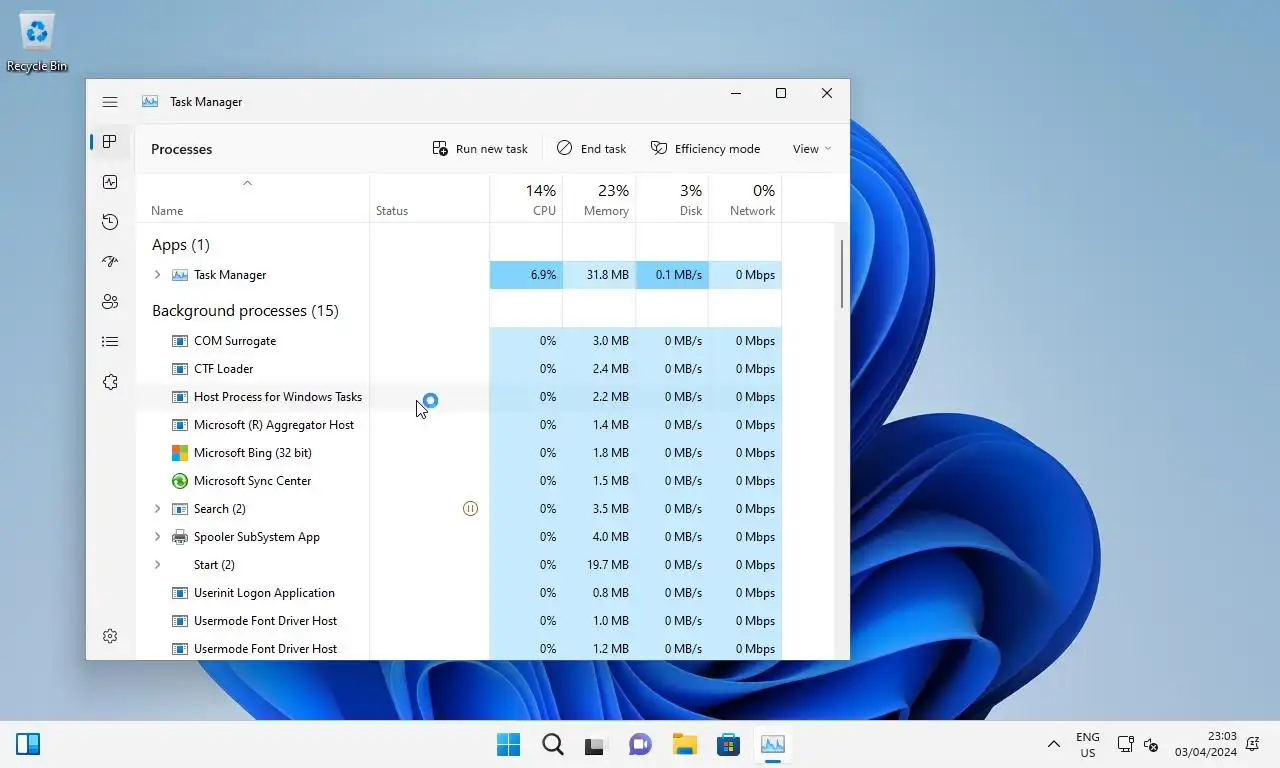Expand the Task Manager process group
The height and width of the screenshot is (768, 1280).
(x=157, y=275)
